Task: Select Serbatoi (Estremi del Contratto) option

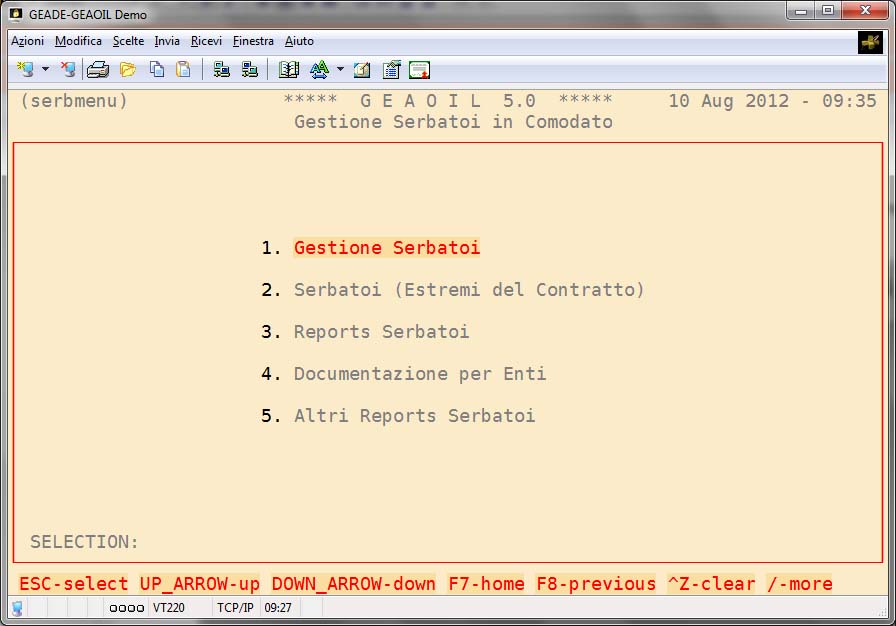Action: click(x=469, y=290)
